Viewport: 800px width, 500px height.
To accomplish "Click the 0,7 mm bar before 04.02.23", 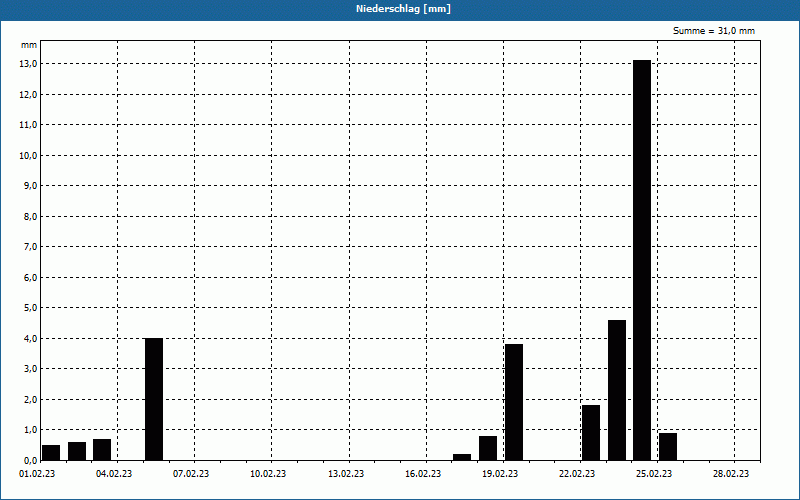I will tap(102, 449).
